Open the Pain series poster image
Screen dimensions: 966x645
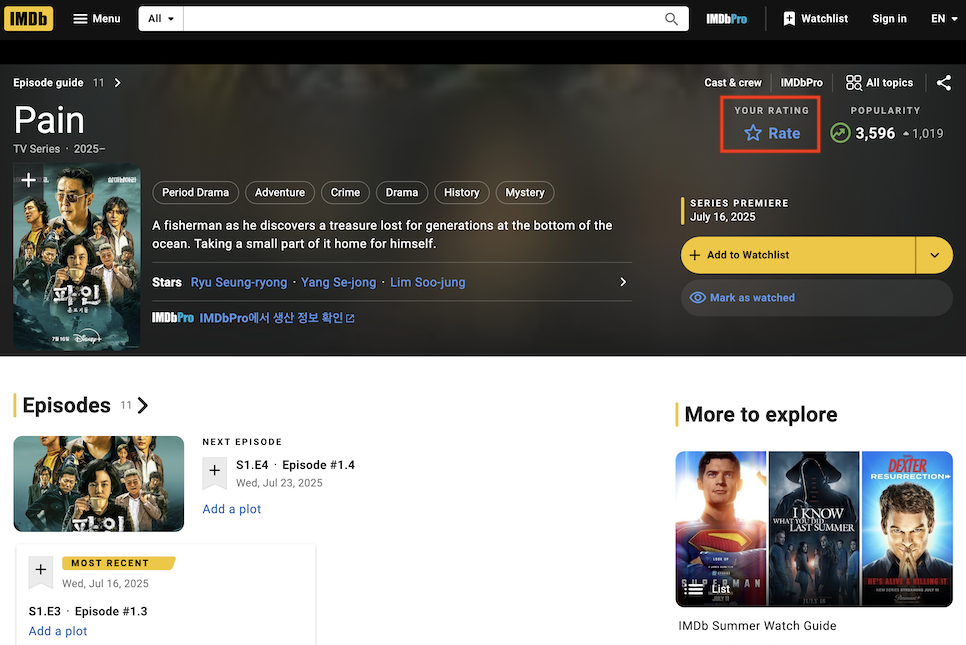click(x=77, y=258)
